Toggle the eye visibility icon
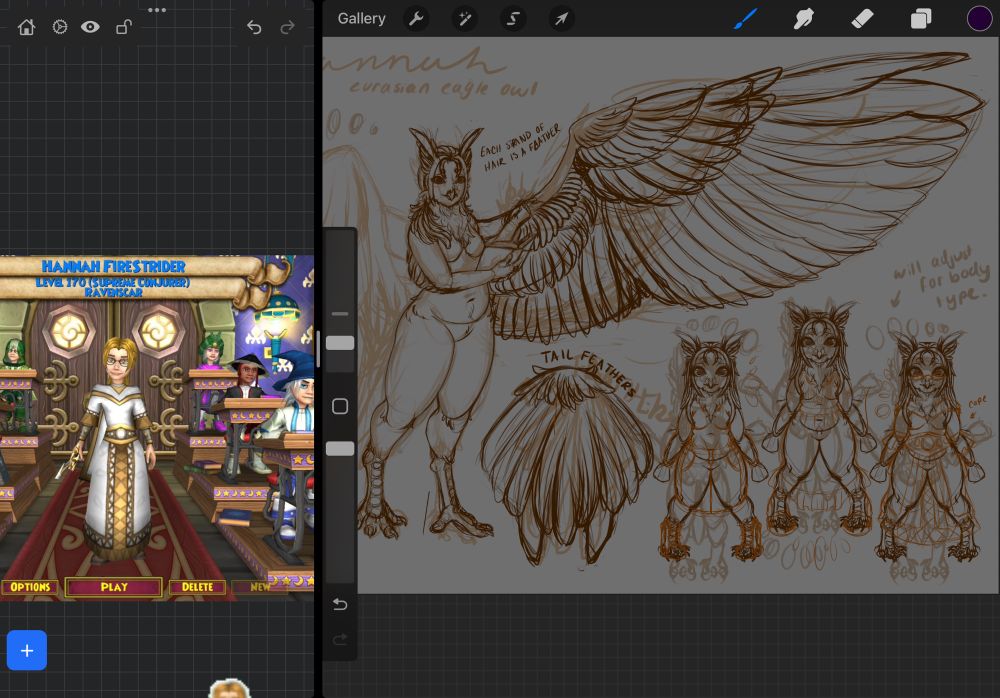The width and height of the screenshot is (1000, 698). coord(90,27)
